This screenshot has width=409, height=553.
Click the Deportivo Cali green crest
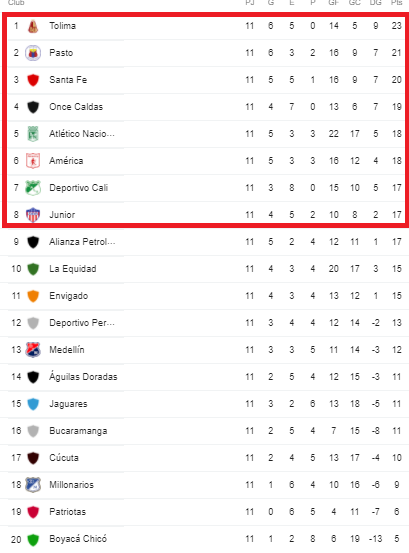pyautogui.click(x=33, y=188)
